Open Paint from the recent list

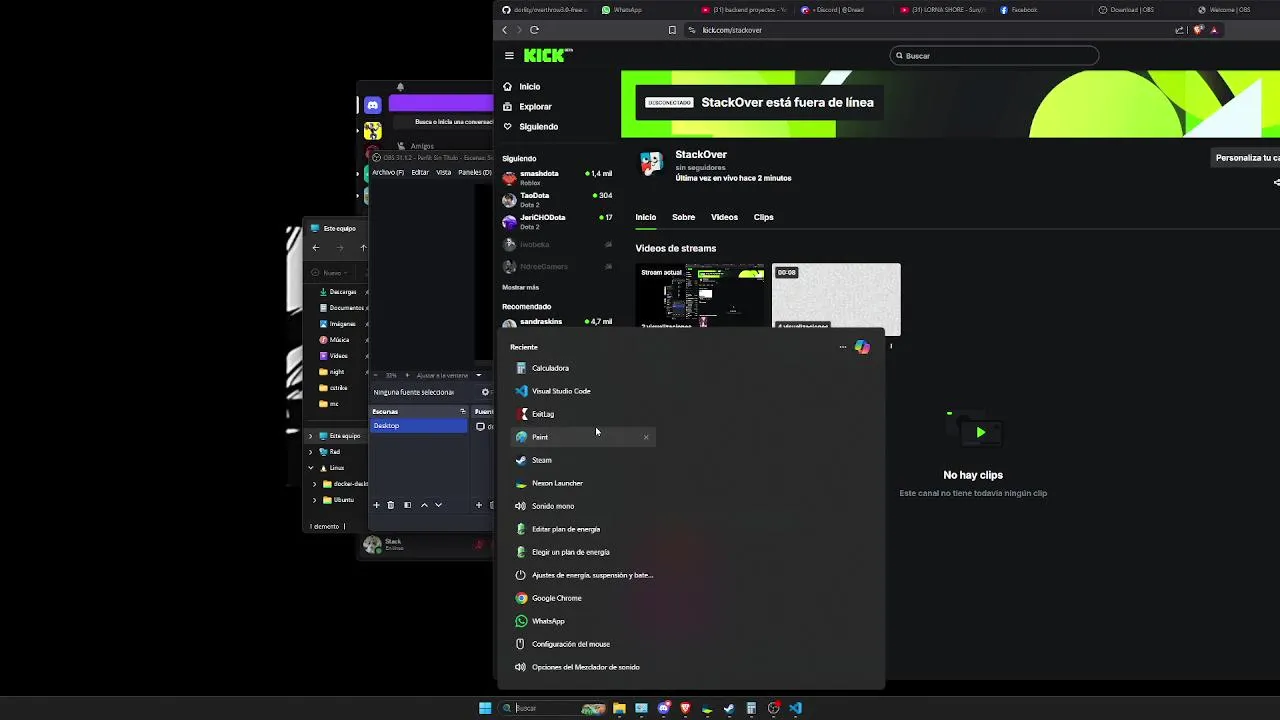[583, 437]
